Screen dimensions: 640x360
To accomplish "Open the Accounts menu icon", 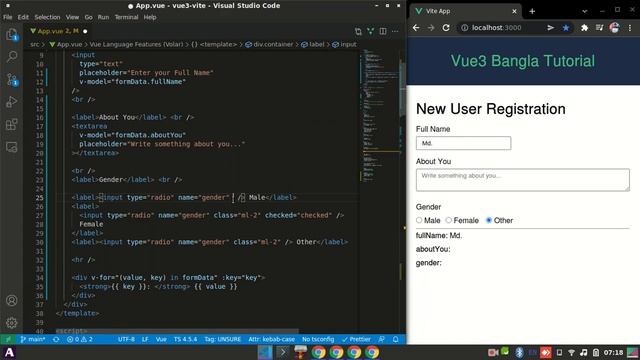I will click(x=12, y=300).
